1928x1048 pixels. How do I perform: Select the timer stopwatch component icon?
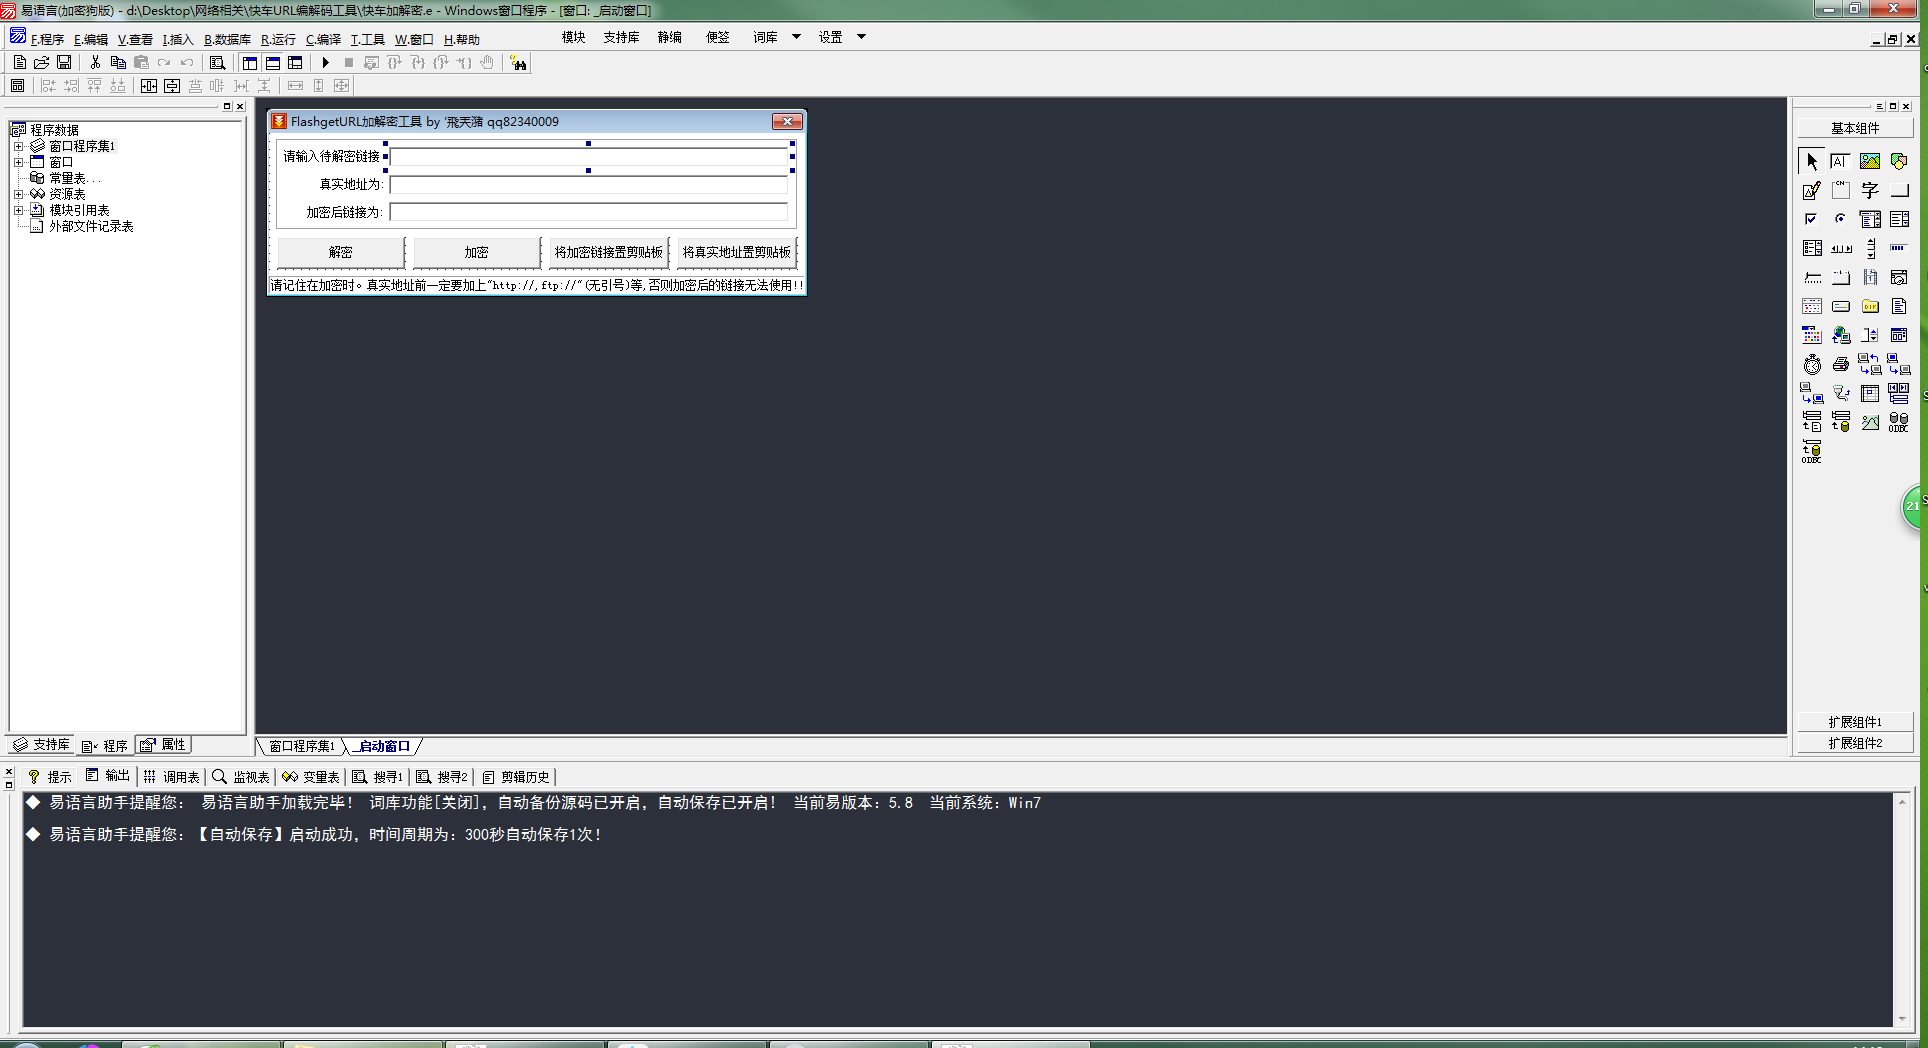click(x=1812, y=364)
